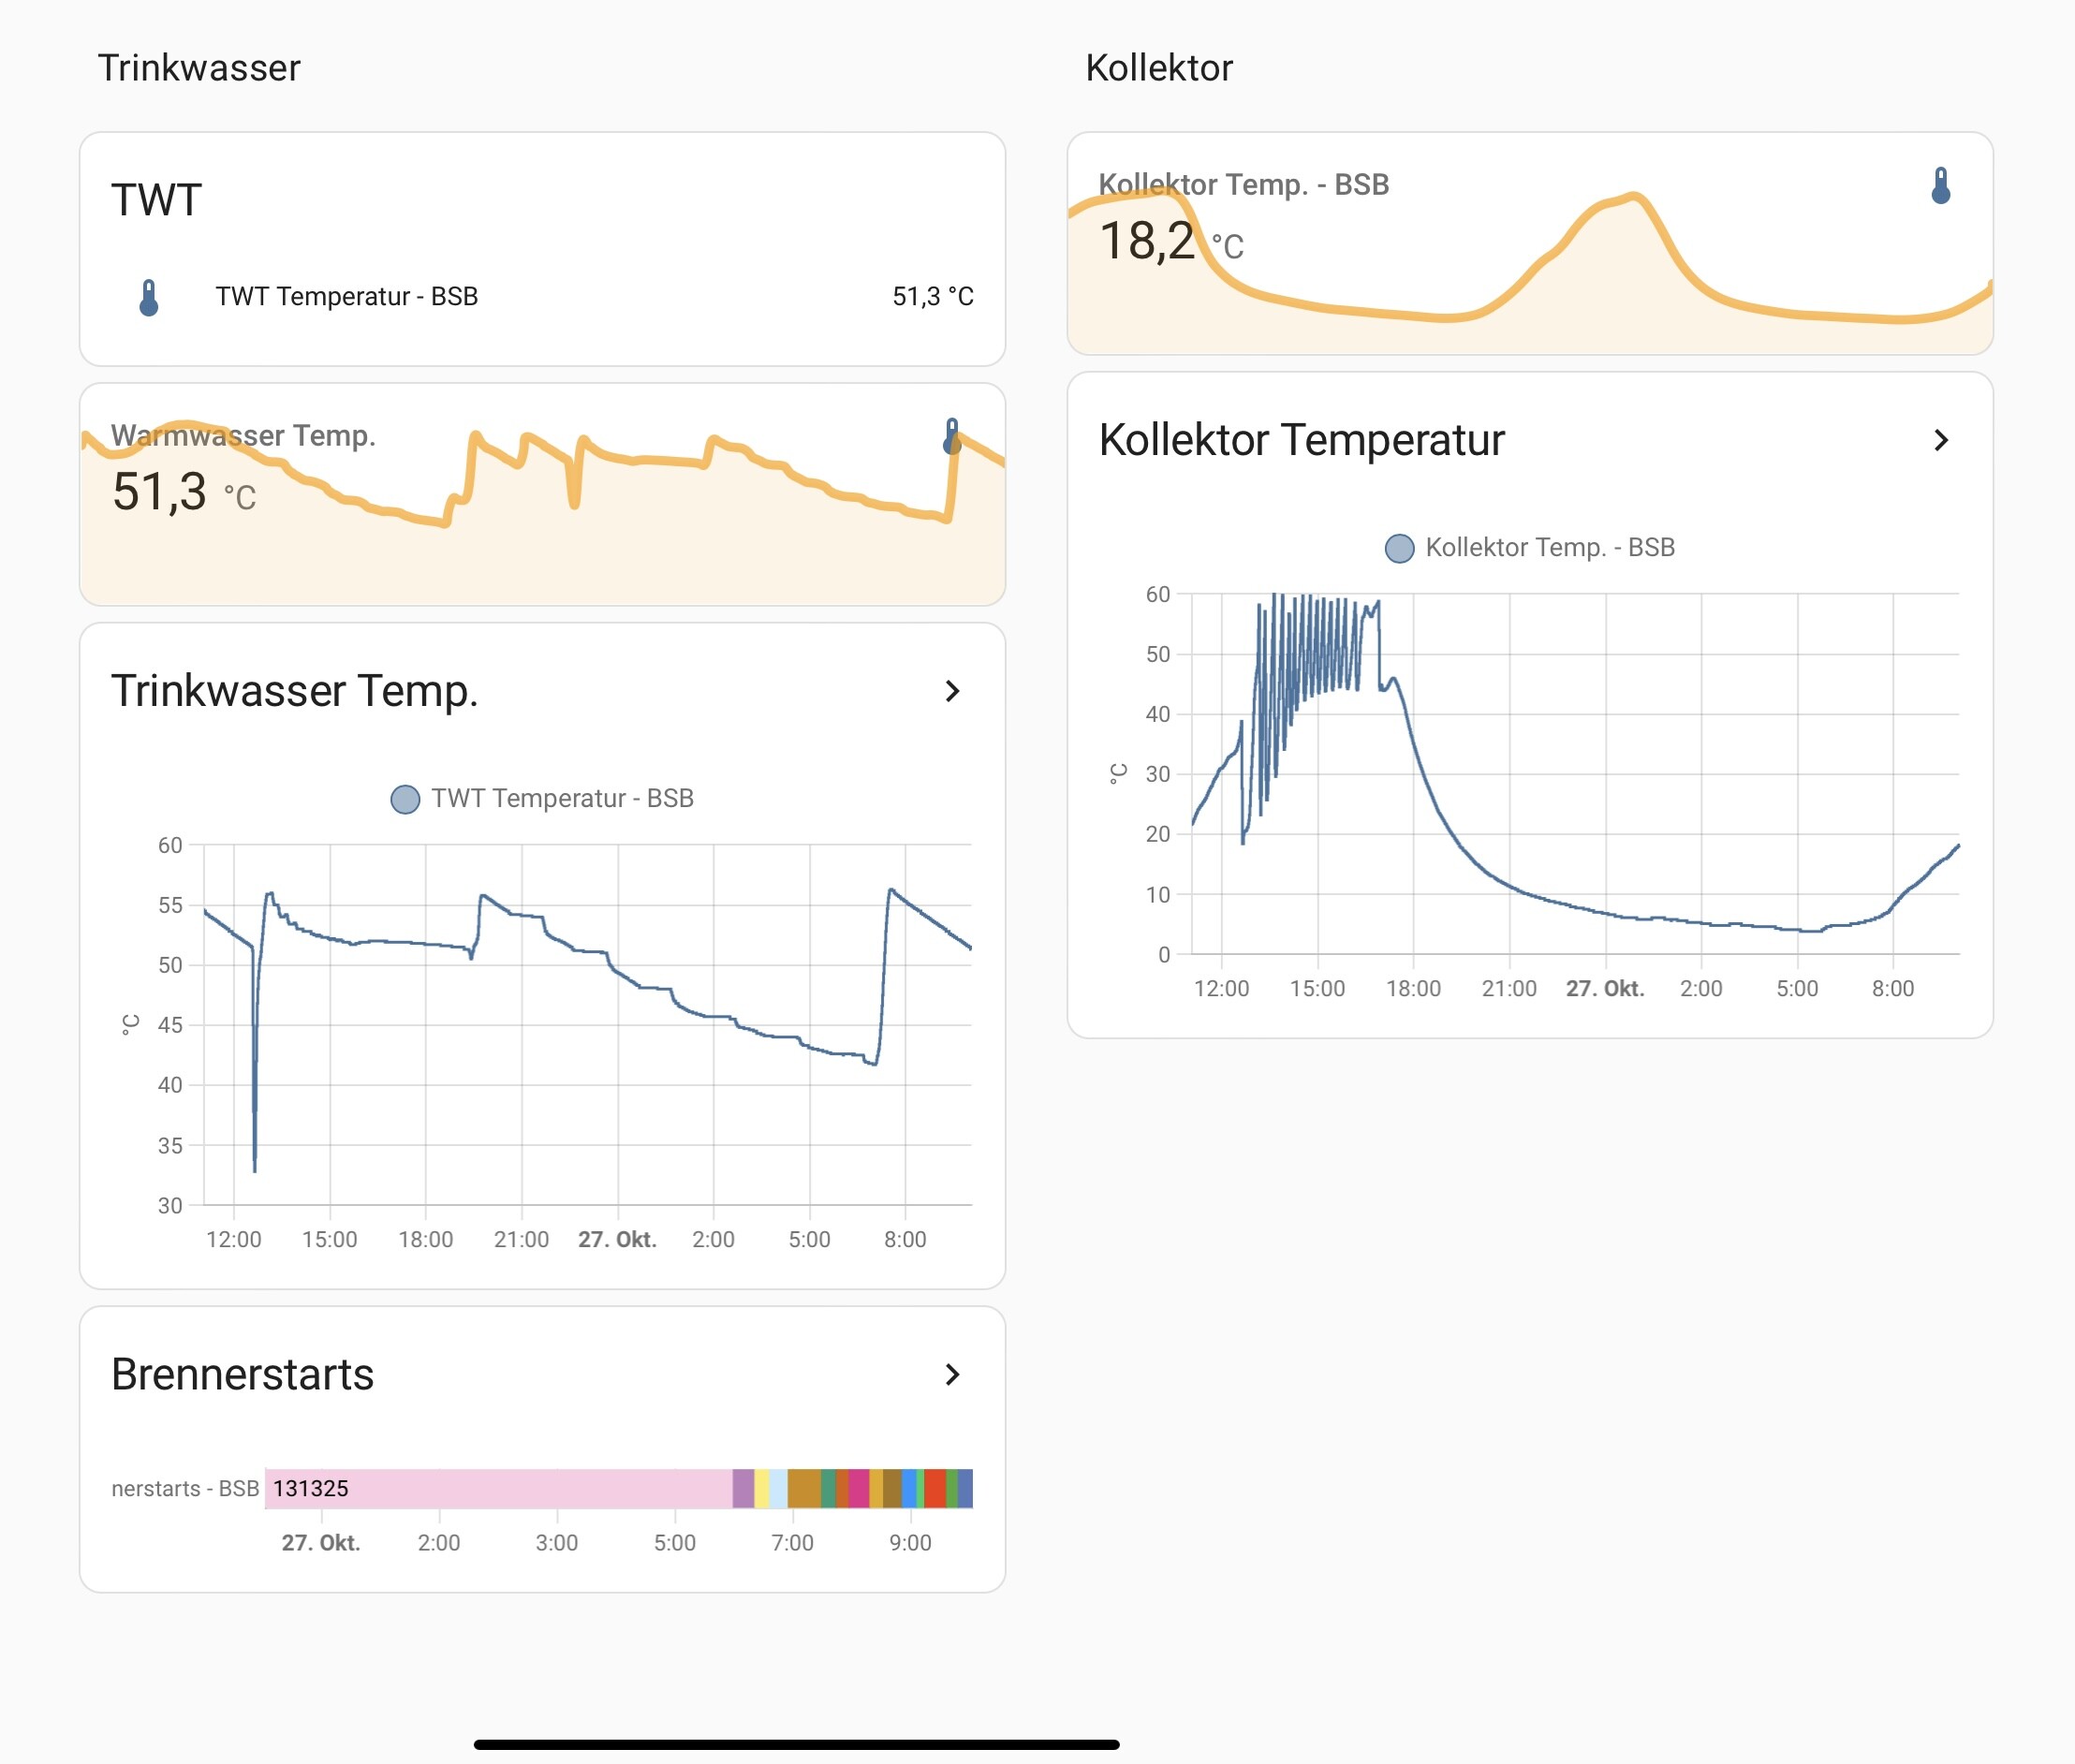Click the 51,3 °C value in TWT row
Image resolution: width=2075 pixels, height=1764 pixels.
(x=933, y=297)
